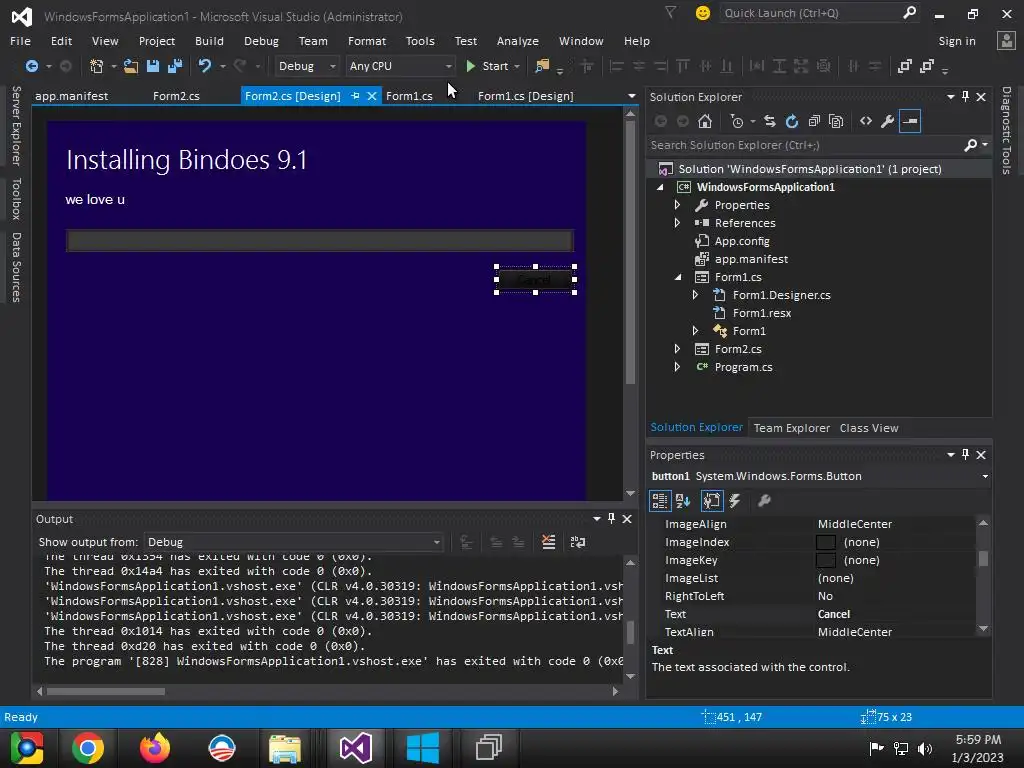This screenshot has height=768, width=1024.
Task: Click the notifications filter flag icon
Action: [x=671, y=12]
